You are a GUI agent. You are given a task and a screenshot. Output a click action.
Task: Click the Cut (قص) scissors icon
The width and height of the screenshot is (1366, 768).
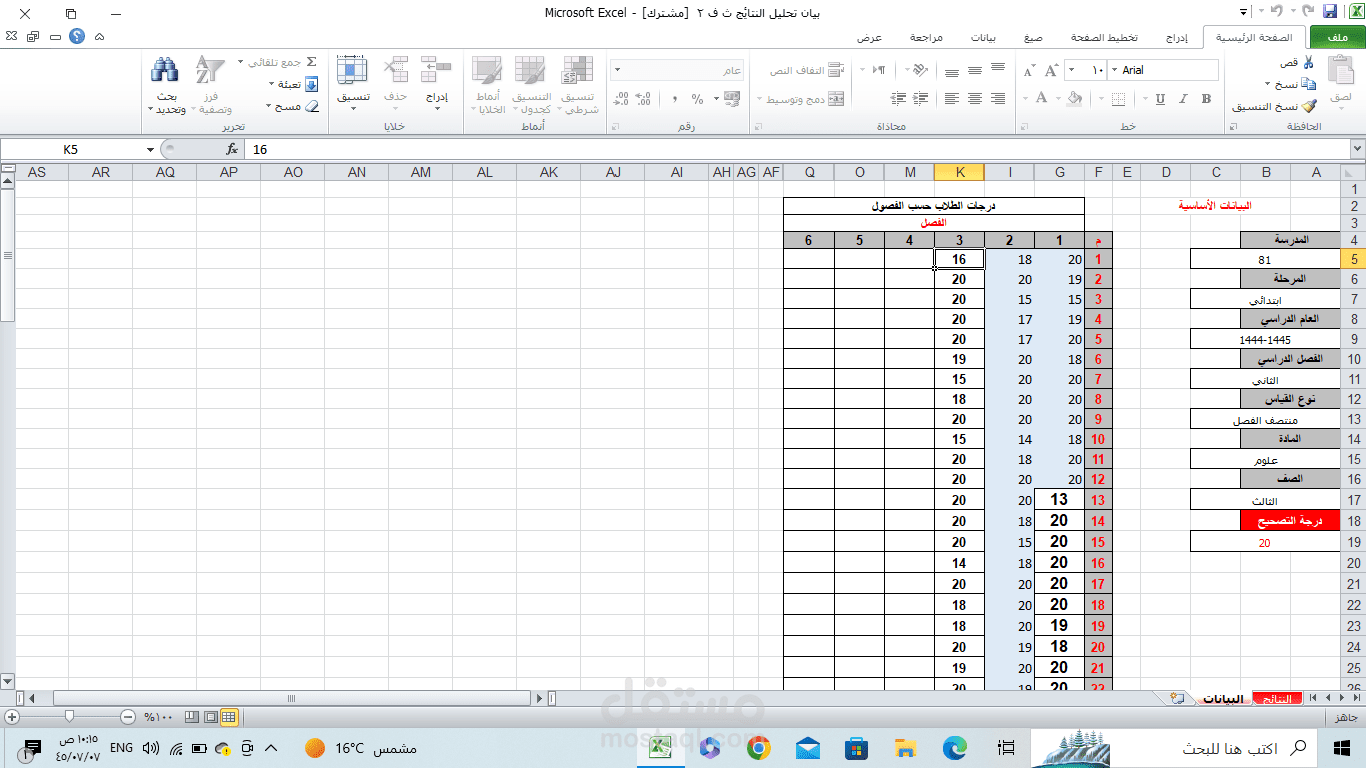(x=1308, y=63)
